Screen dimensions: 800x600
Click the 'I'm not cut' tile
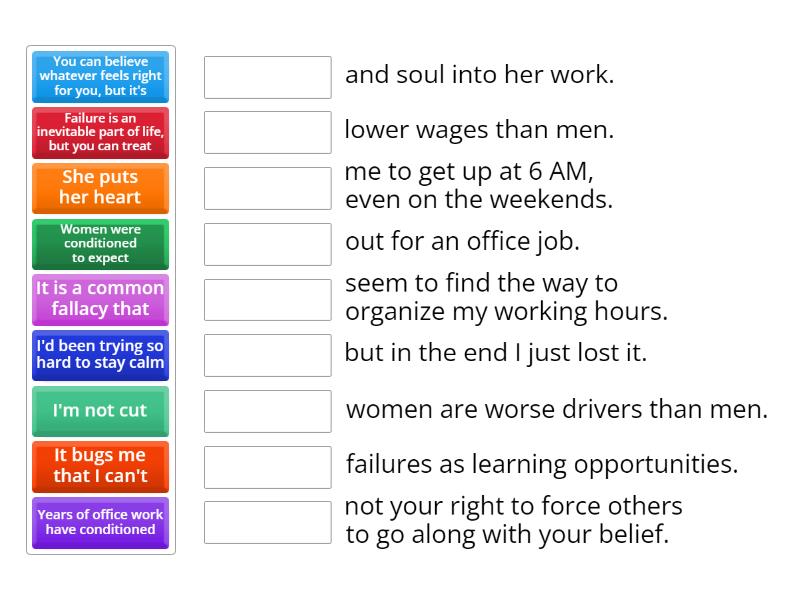click(99, 411)
